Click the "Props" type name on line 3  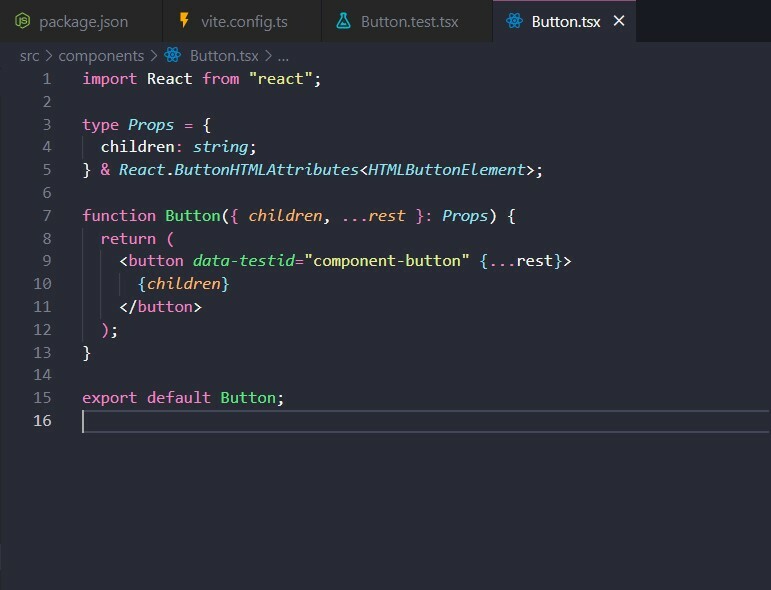click(x=151, y=125)
